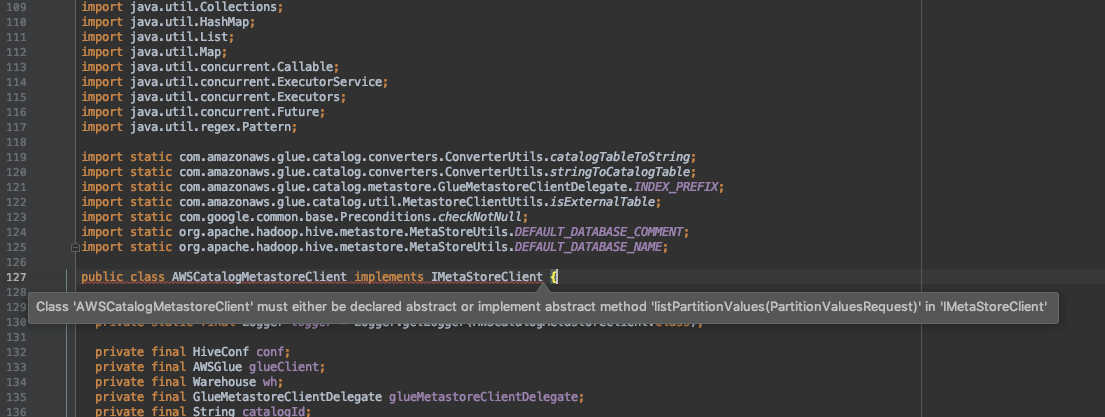Screen dimensions: 1105x417
Task: Click gutter line number 119
Action: 16,156
